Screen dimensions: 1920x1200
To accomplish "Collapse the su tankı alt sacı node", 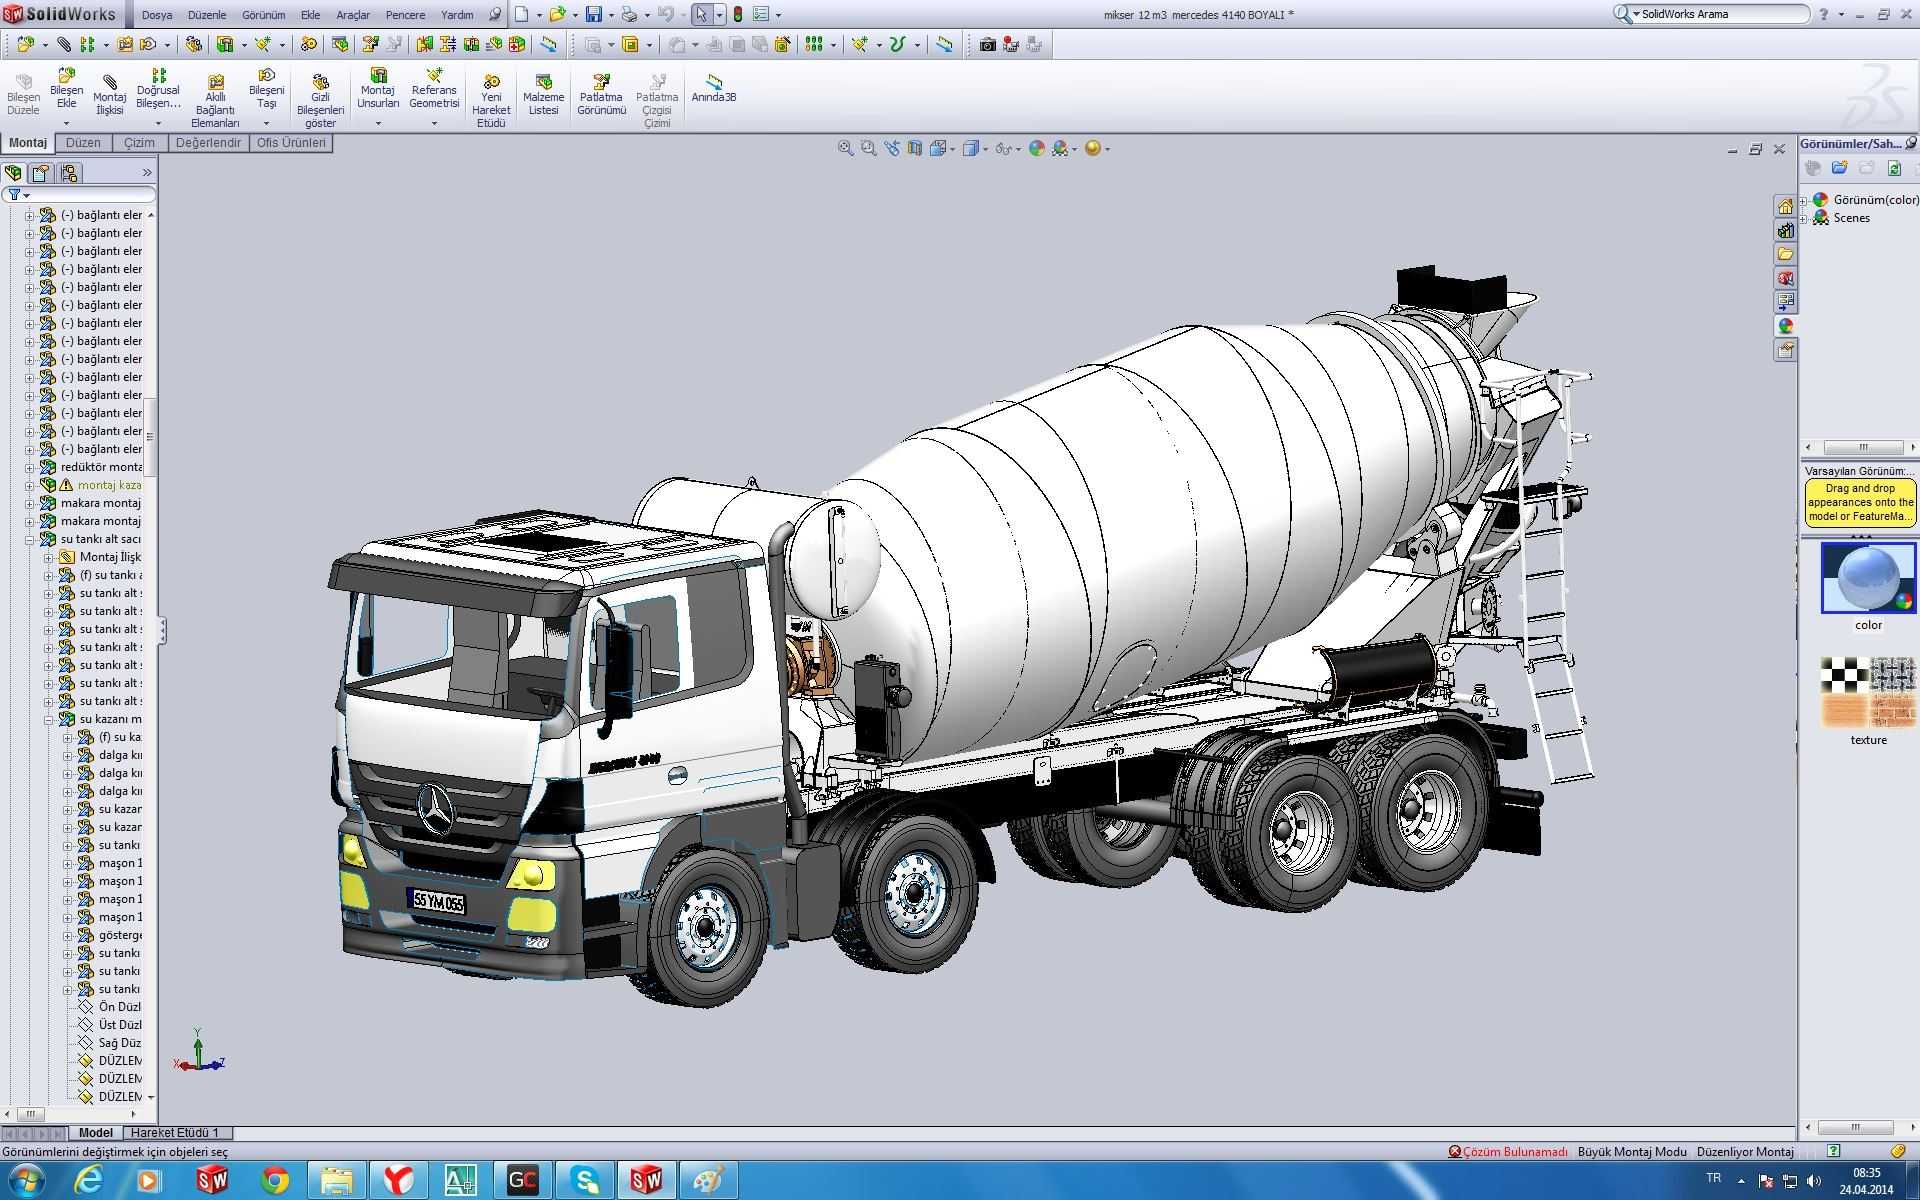I will [x=29, y=539].
